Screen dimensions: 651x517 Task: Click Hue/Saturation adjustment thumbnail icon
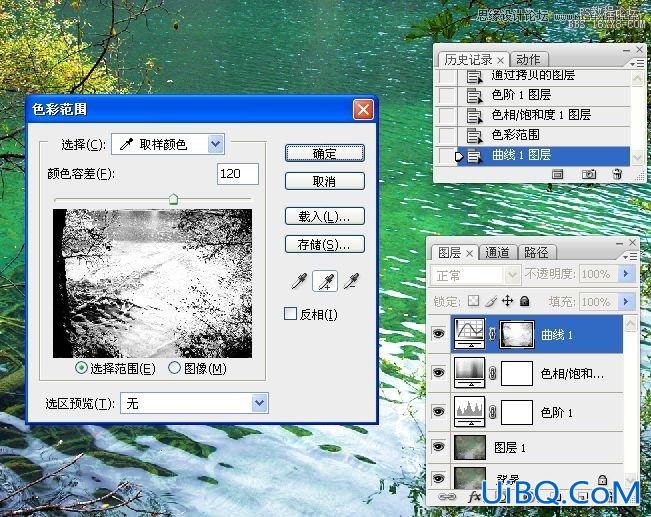tap(470, 372)
